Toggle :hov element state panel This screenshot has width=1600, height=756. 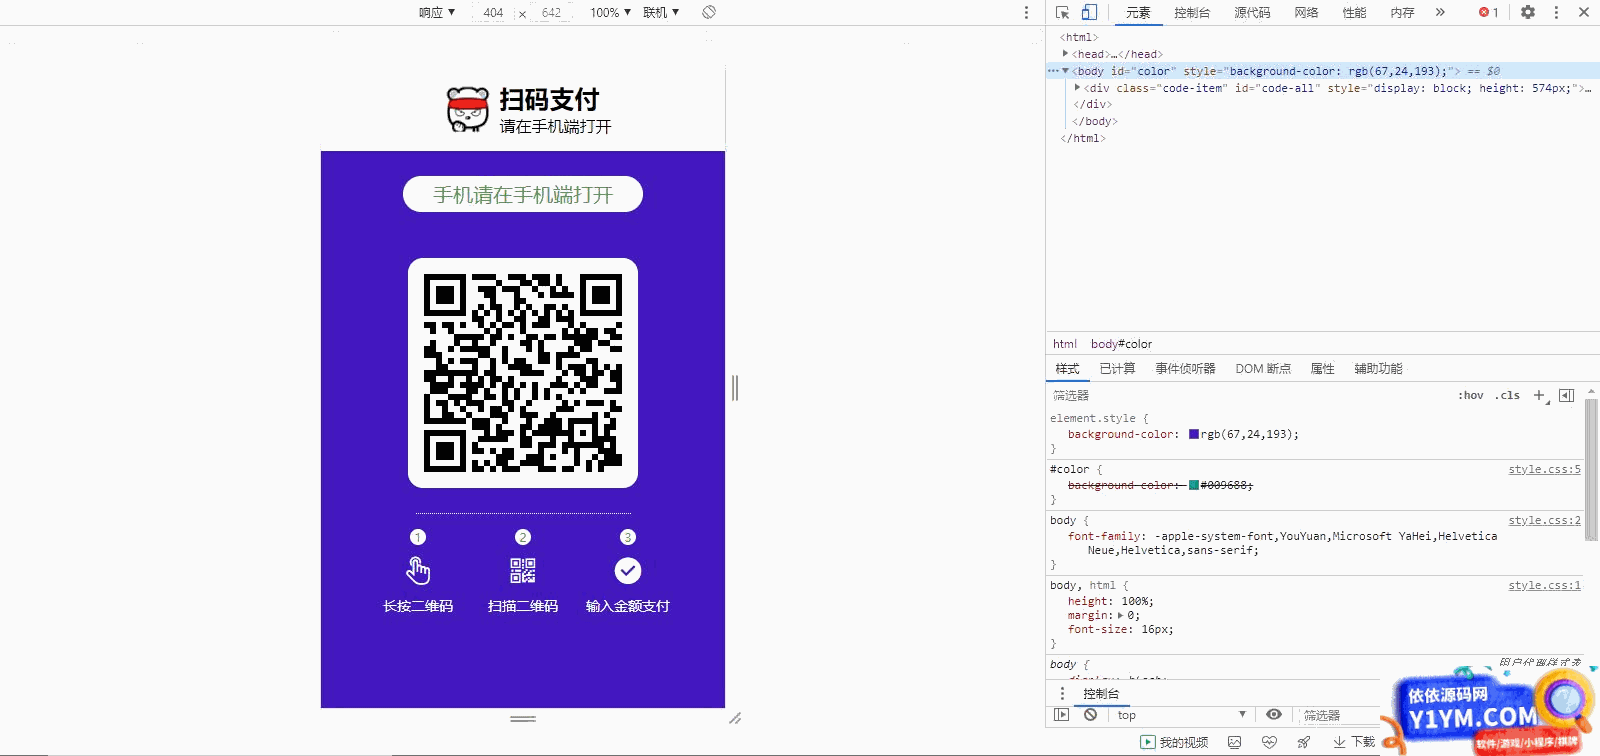pos(1471,395)
